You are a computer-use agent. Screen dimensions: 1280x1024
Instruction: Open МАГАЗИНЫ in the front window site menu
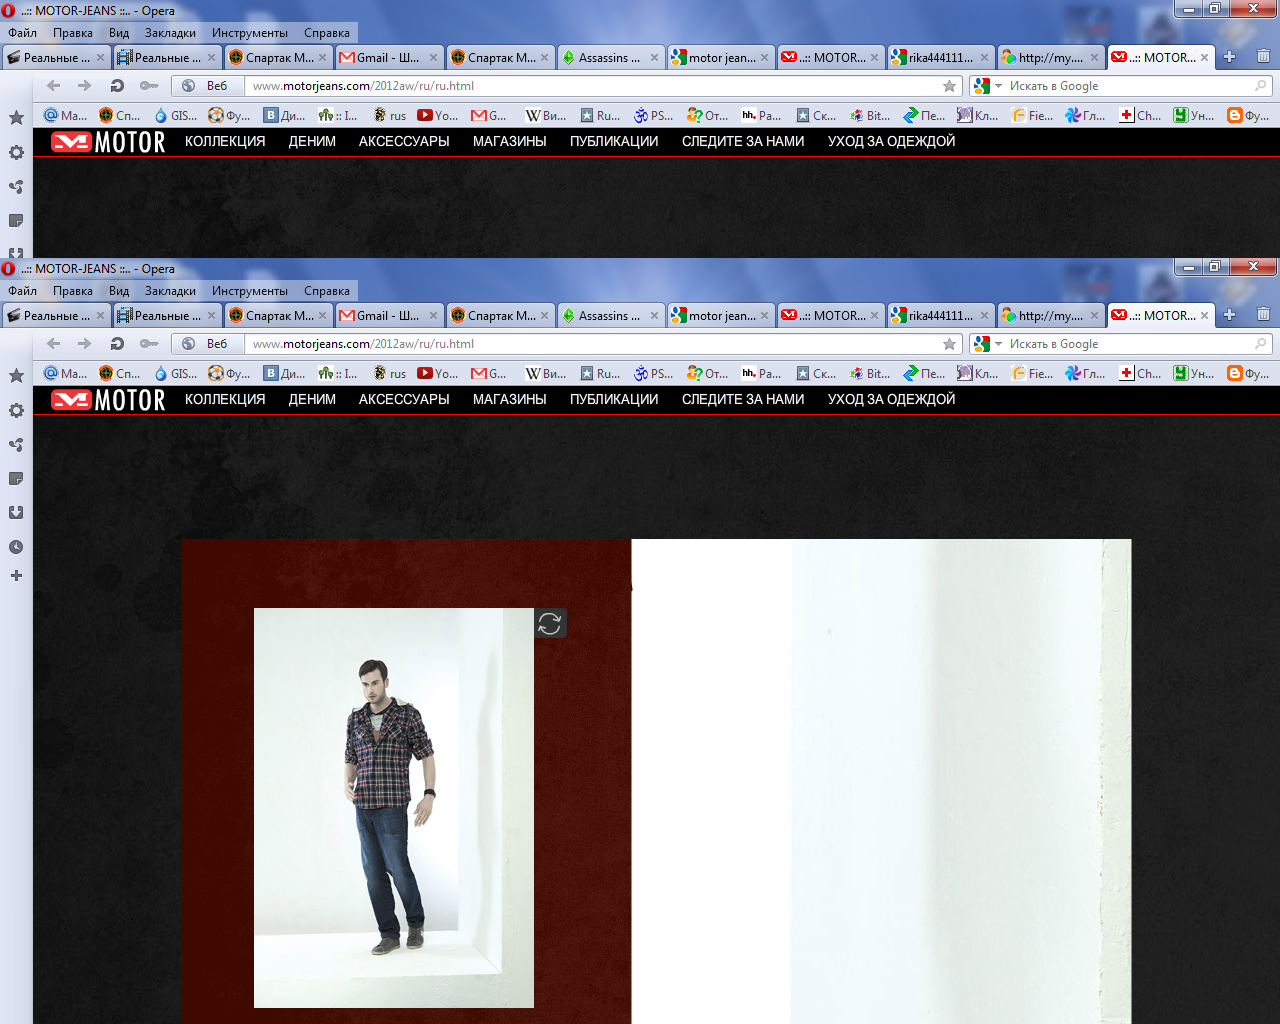pyautogui.click(x=510, y=399)
